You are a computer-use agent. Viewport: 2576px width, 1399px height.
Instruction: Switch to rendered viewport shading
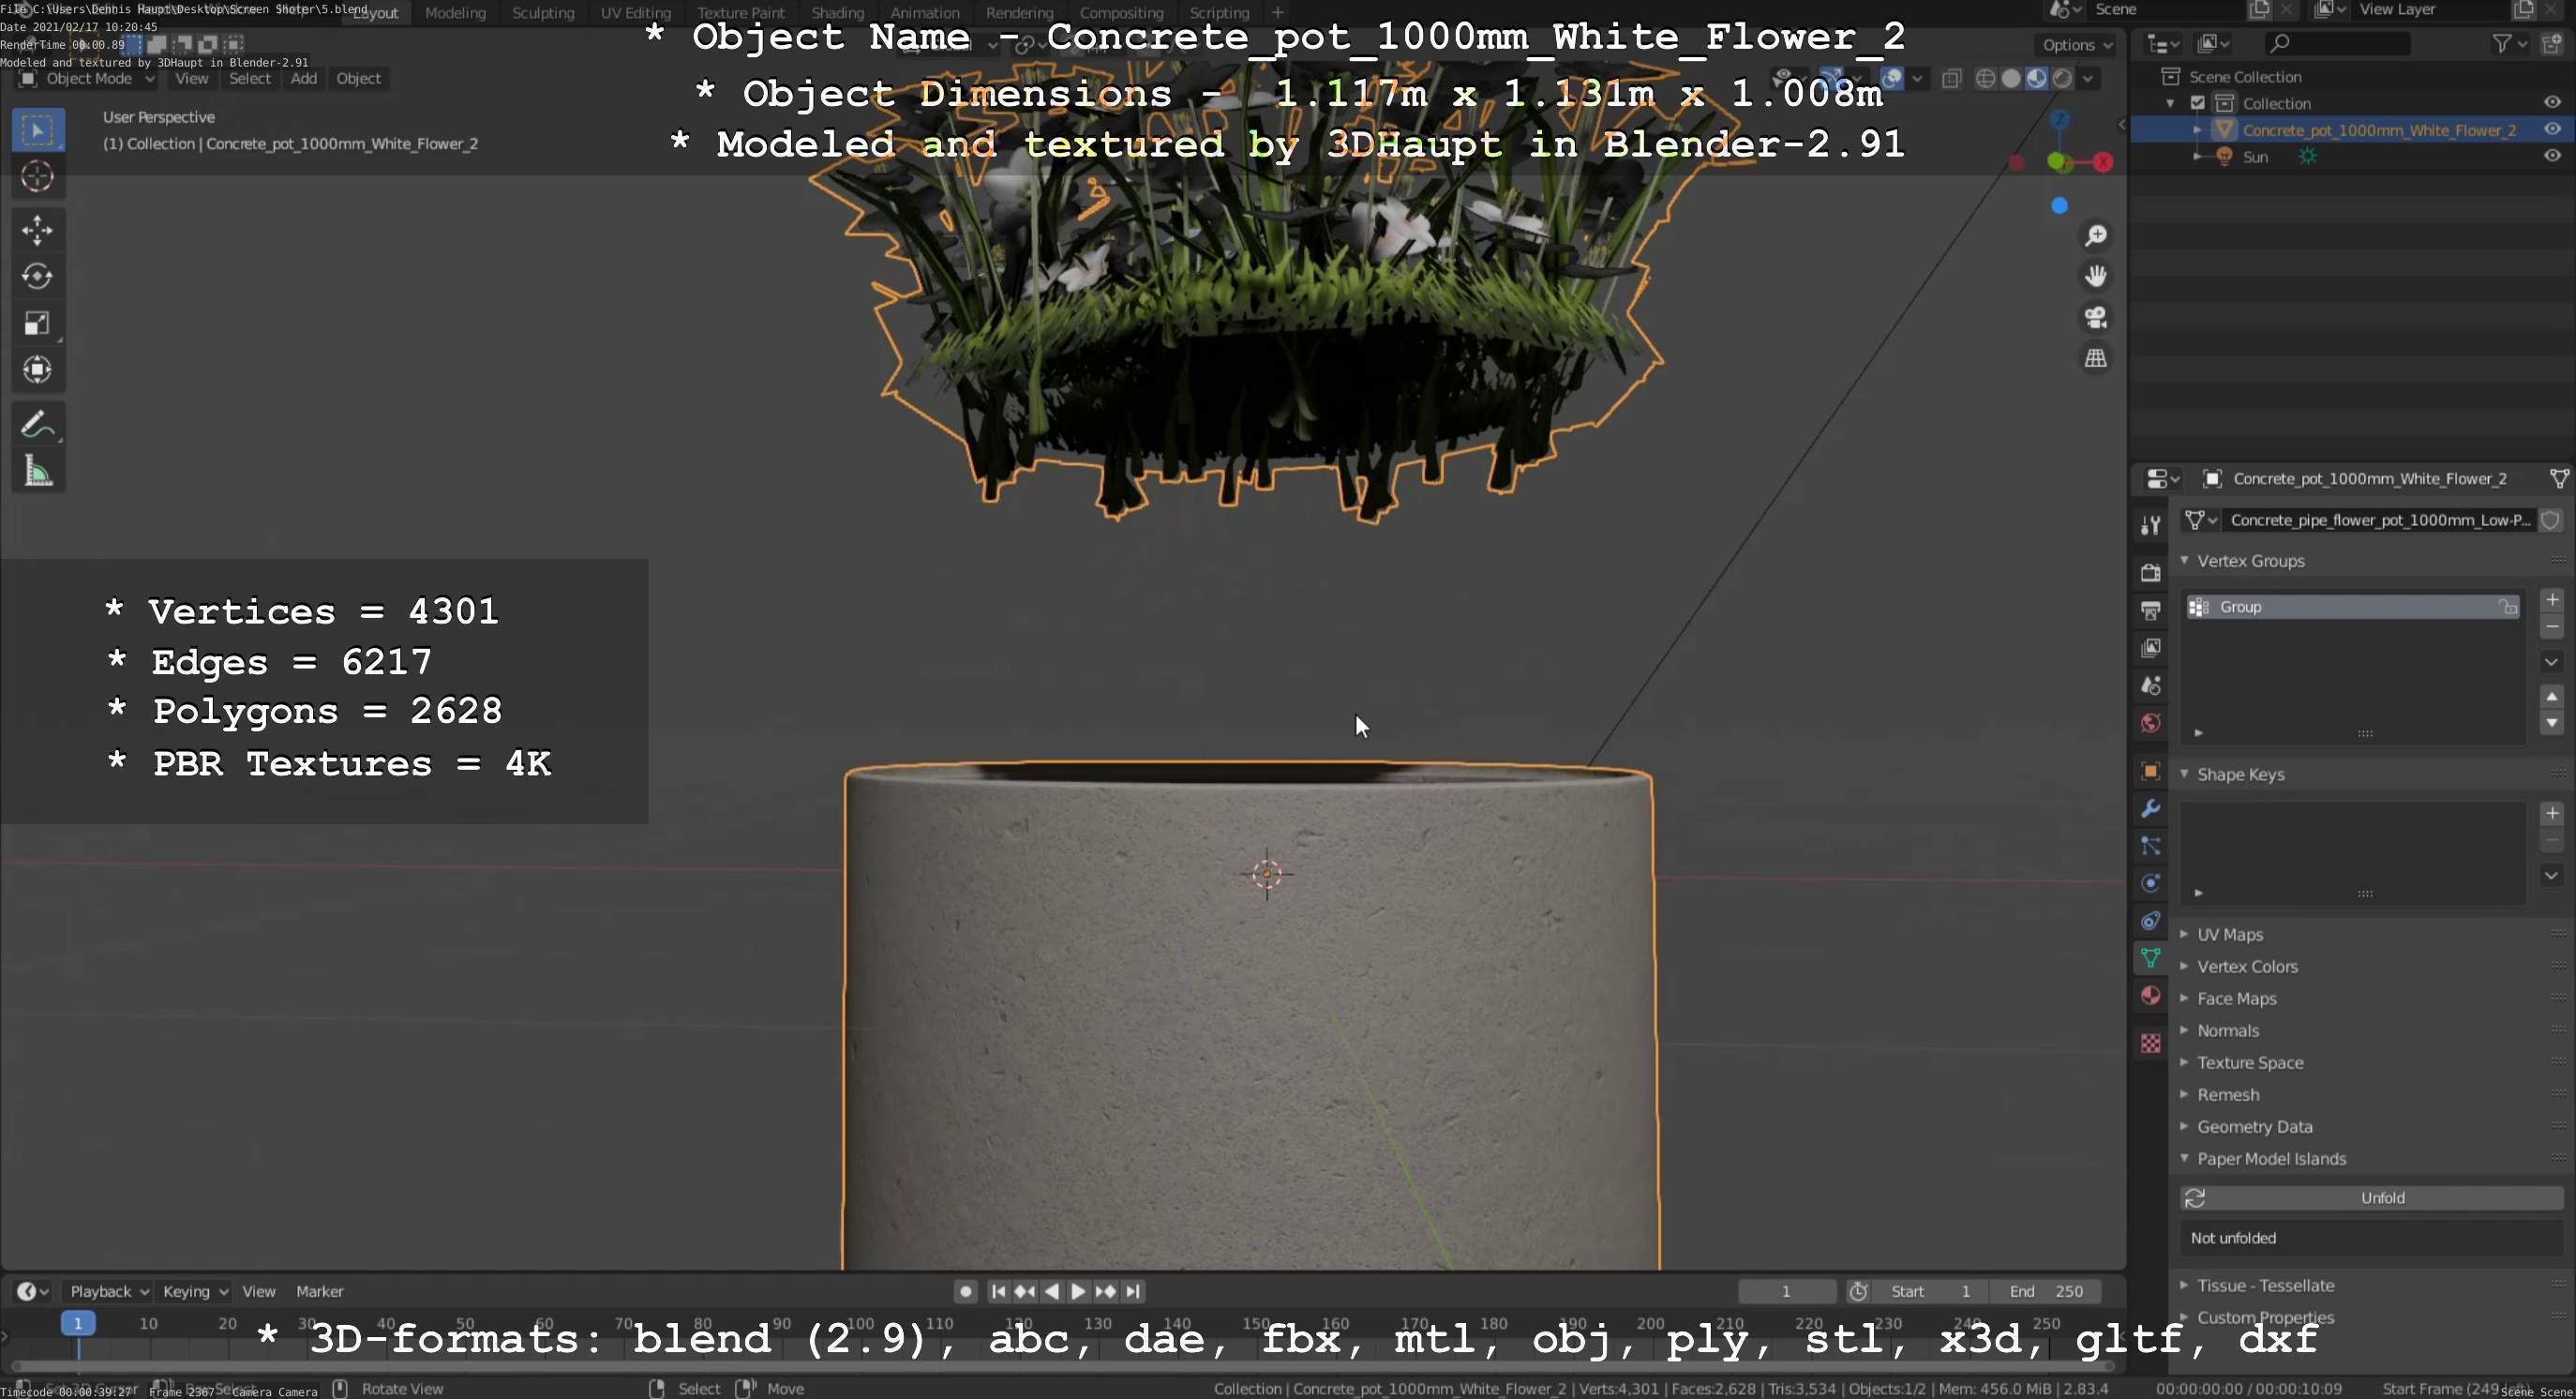[2061, 79]
